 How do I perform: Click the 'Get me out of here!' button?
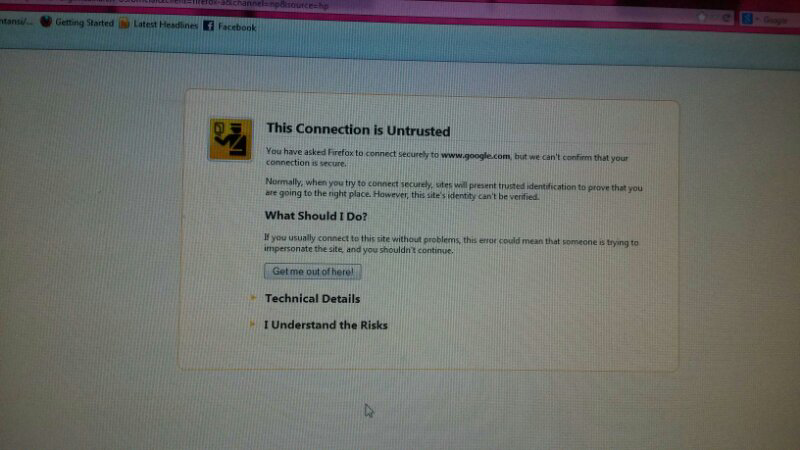click(x=313, y=271)
